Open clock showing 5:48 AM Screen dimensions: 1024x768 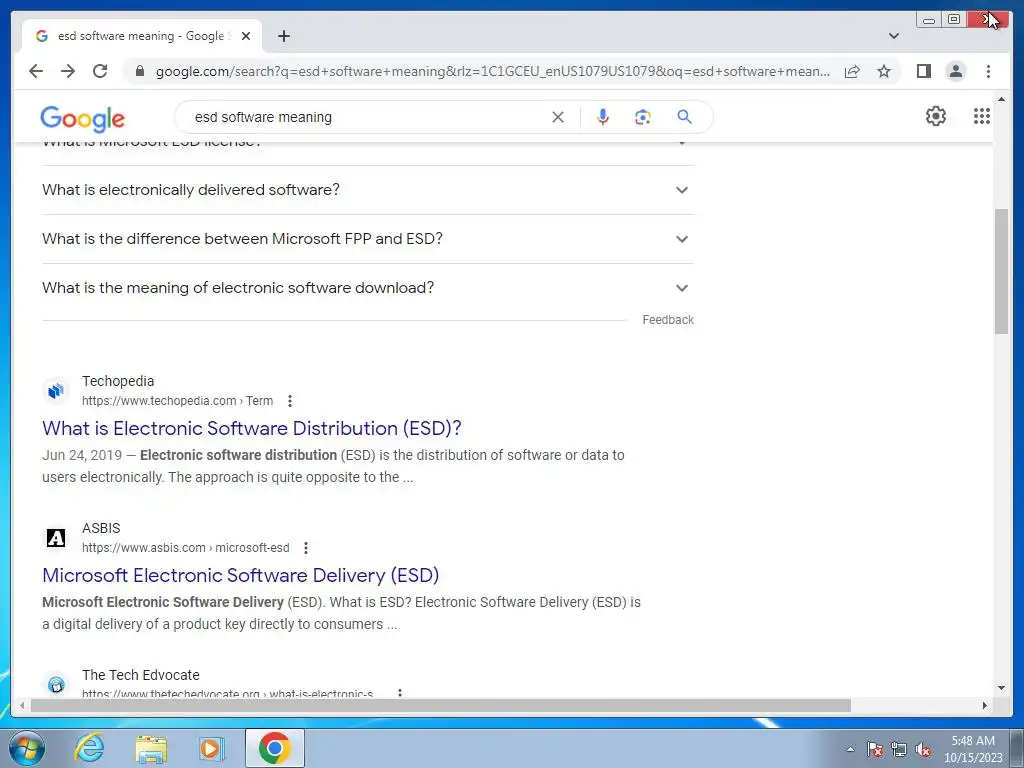(x=973, y=749)
